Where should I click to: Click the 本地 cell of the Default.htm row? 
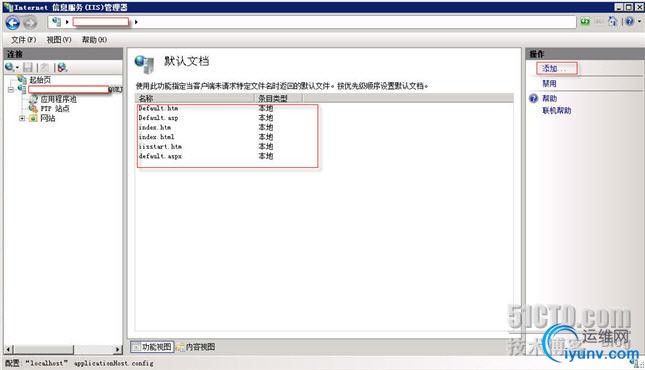pyautogui.click(x=265, y=108)
